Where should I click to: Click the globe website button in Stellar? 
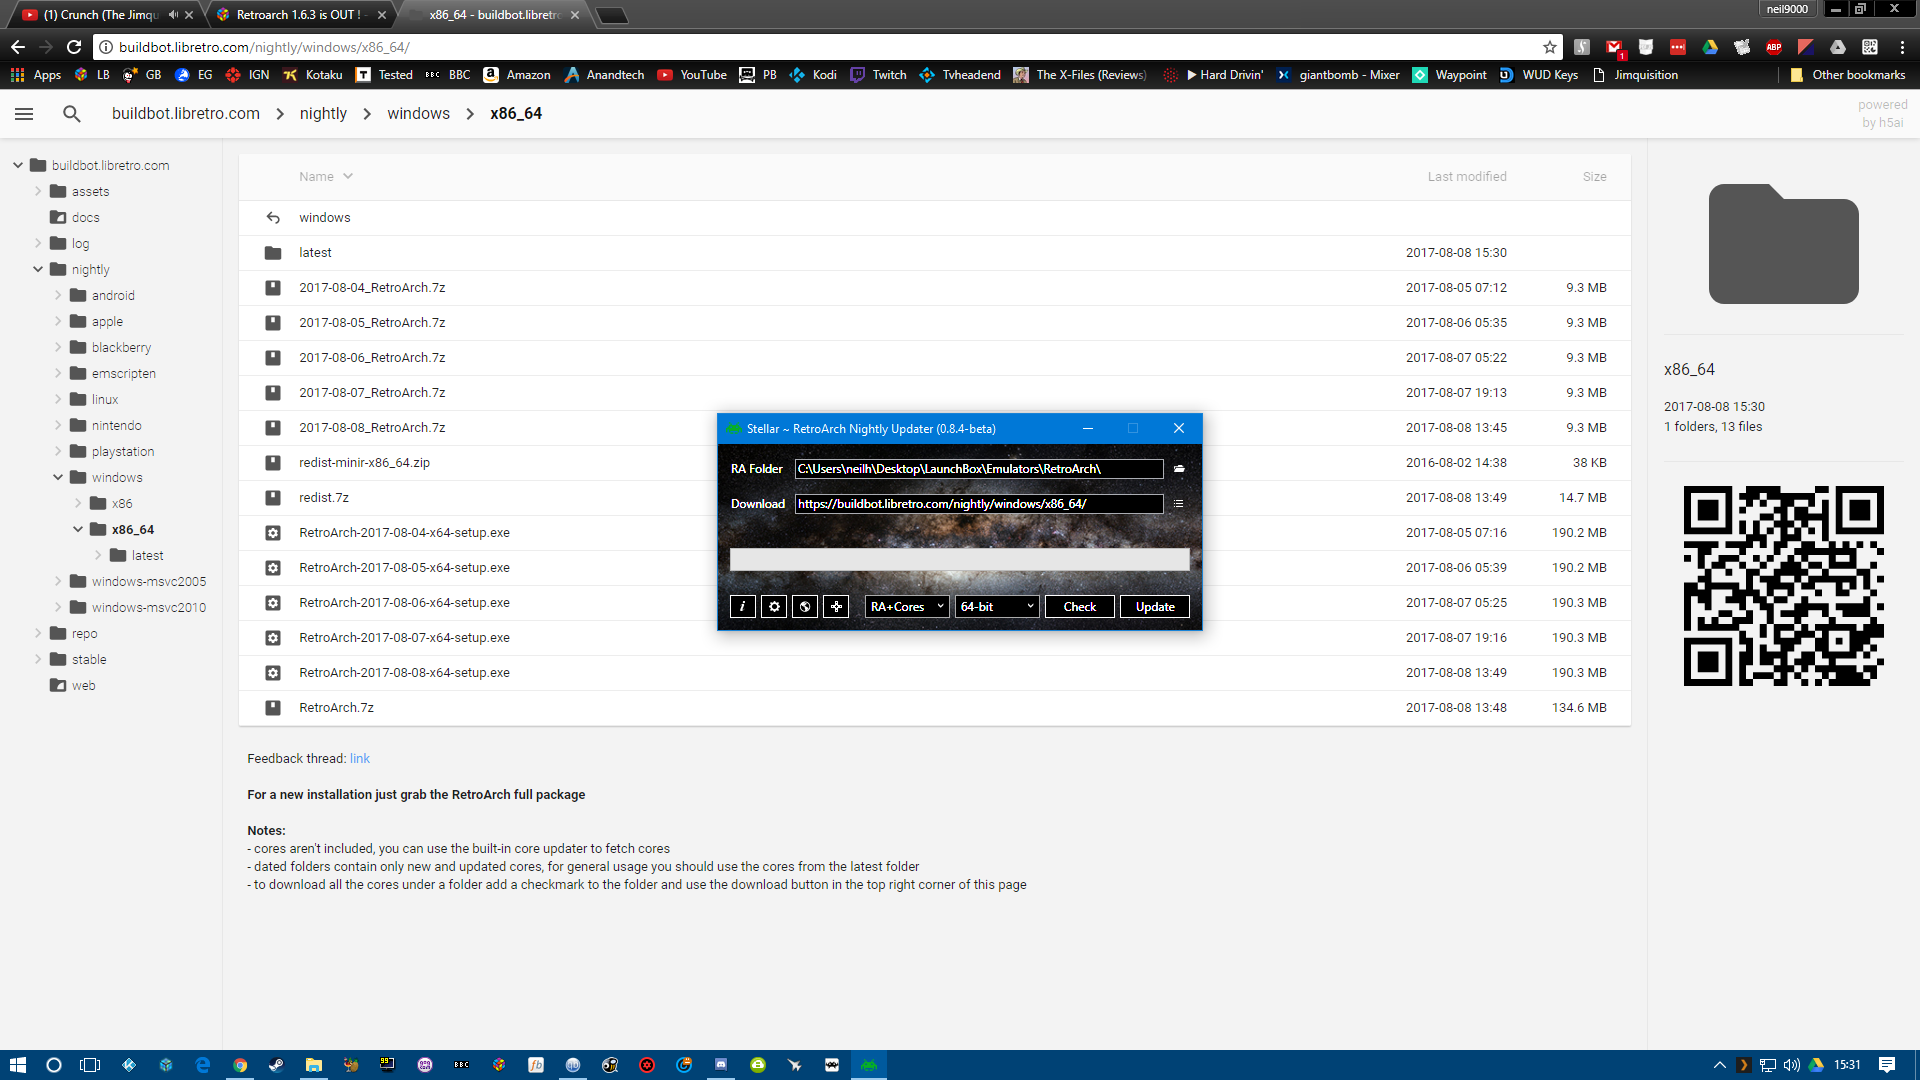point(805,606)
